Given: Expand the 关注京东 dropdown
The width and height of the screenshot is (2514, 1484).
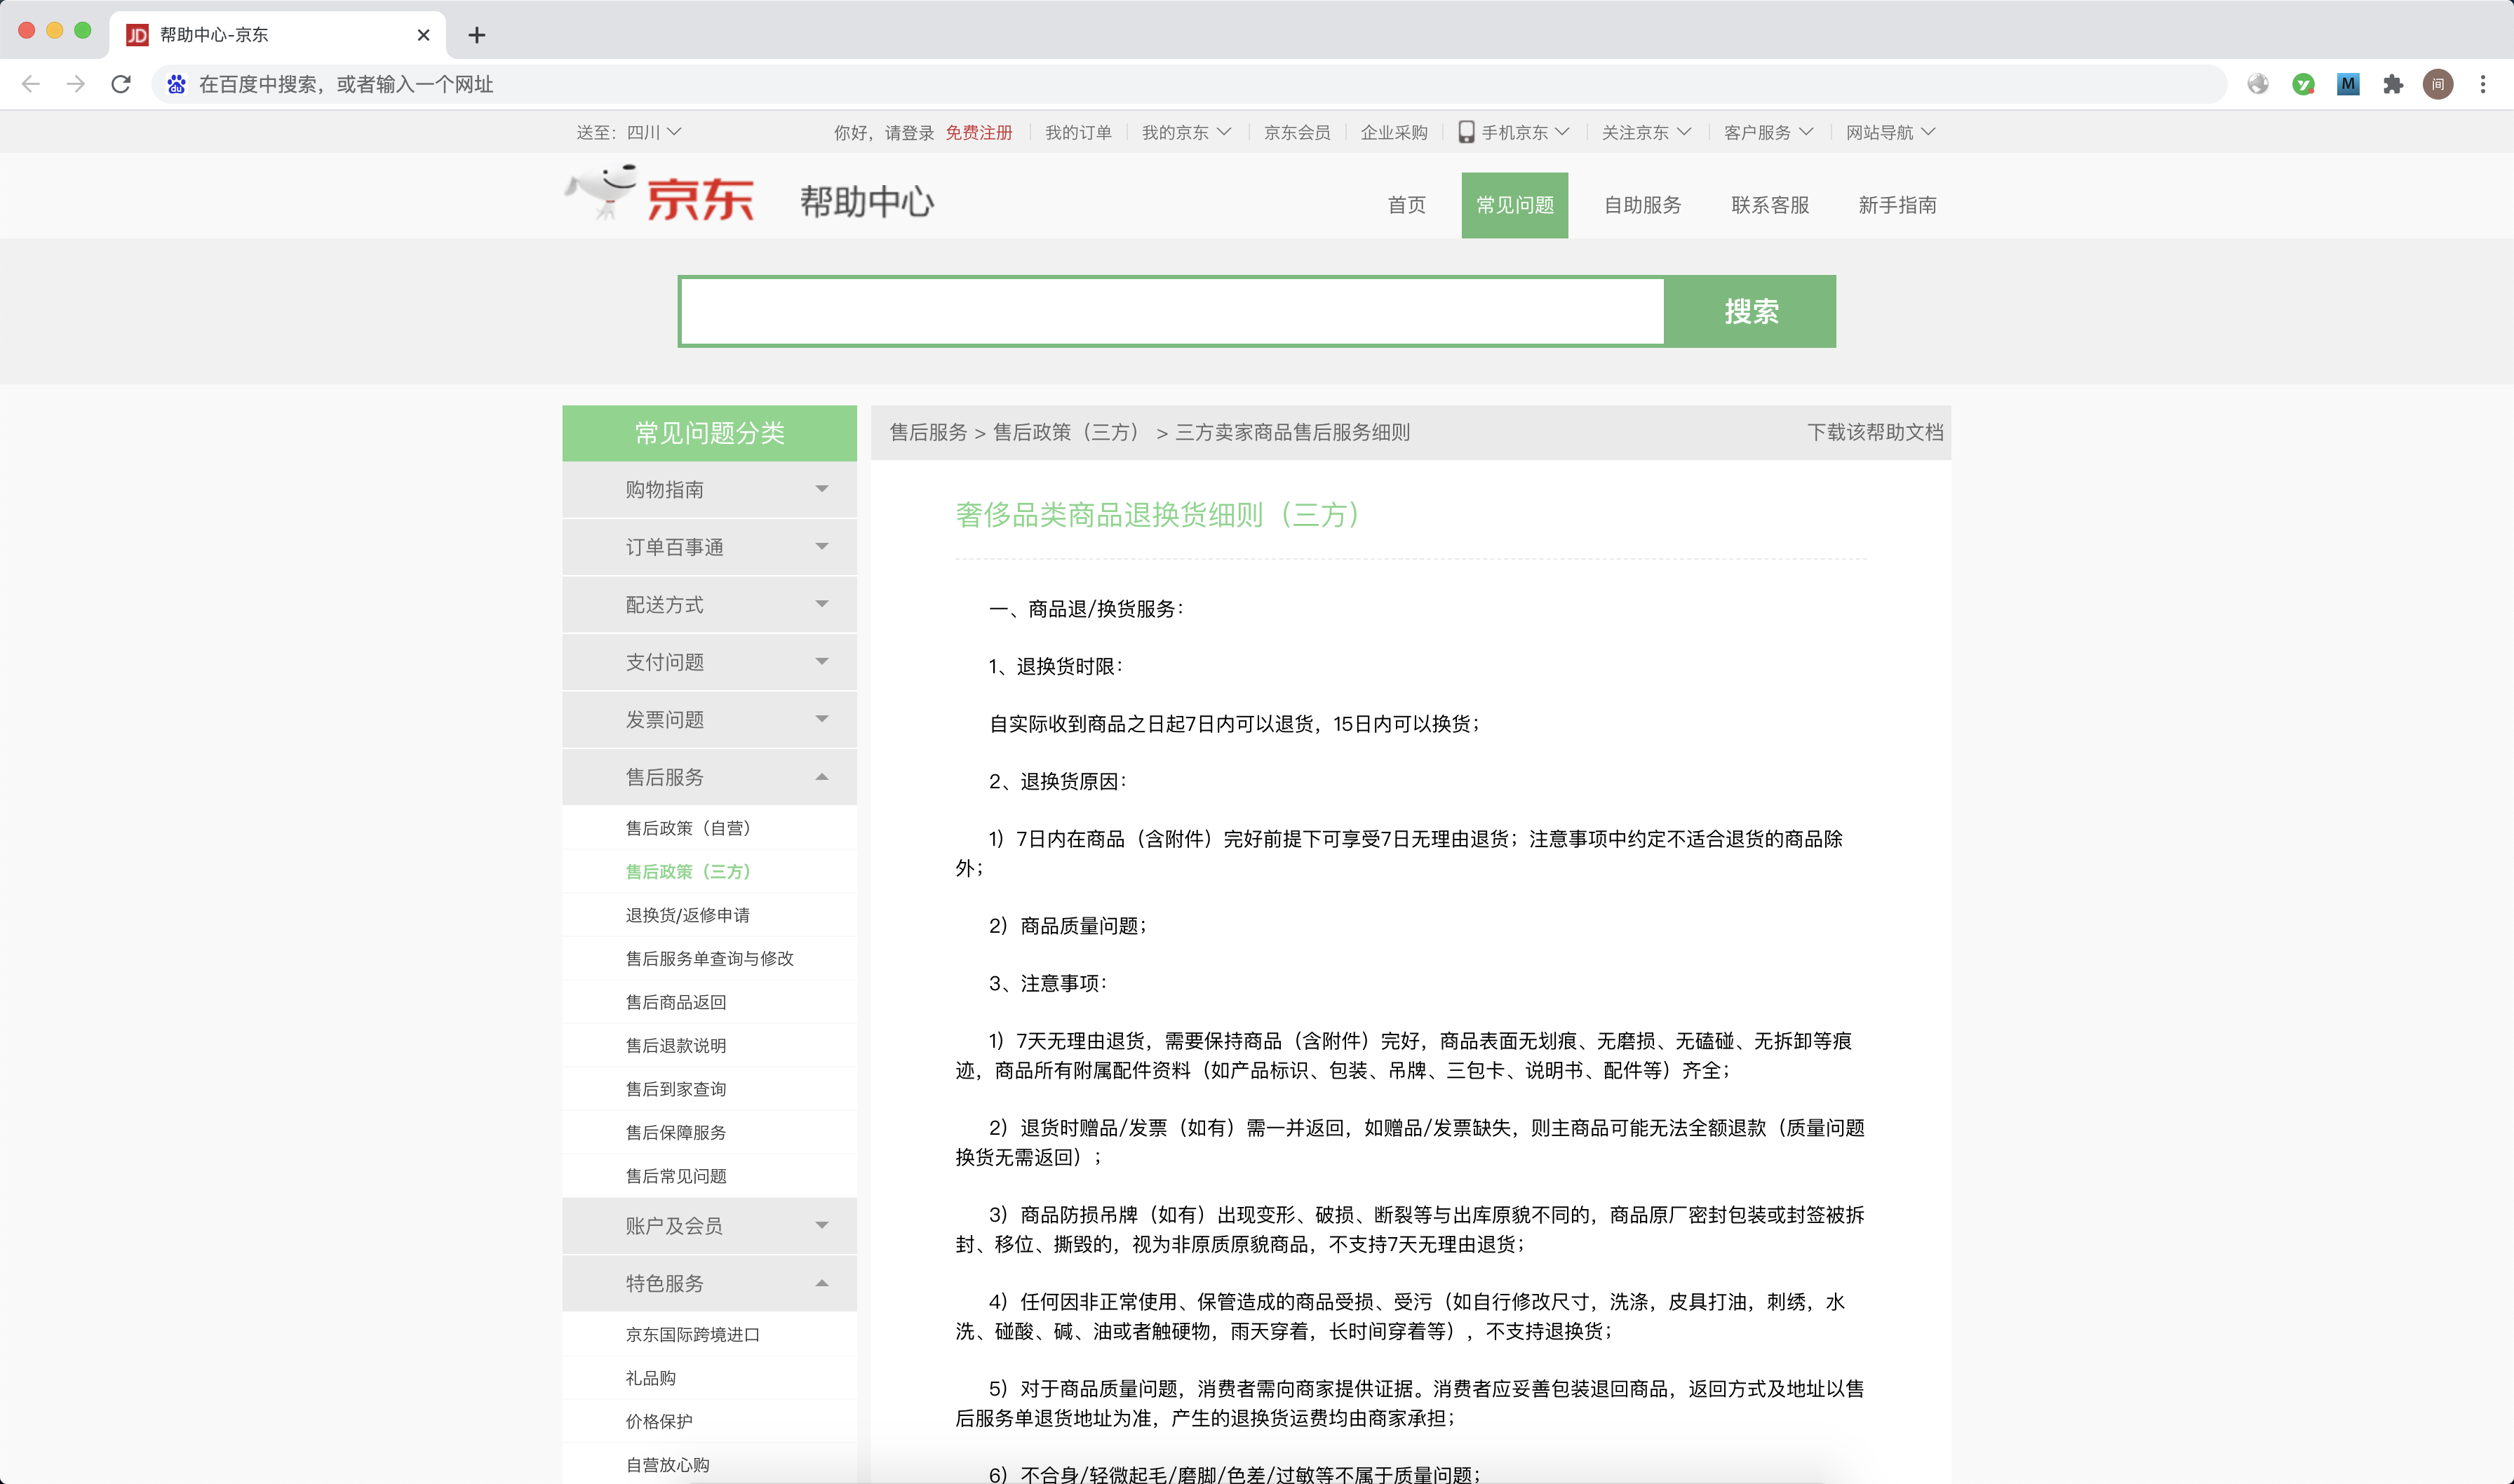Looking at the screenshot, I should pyautogui.click(x=1646, y=132).
